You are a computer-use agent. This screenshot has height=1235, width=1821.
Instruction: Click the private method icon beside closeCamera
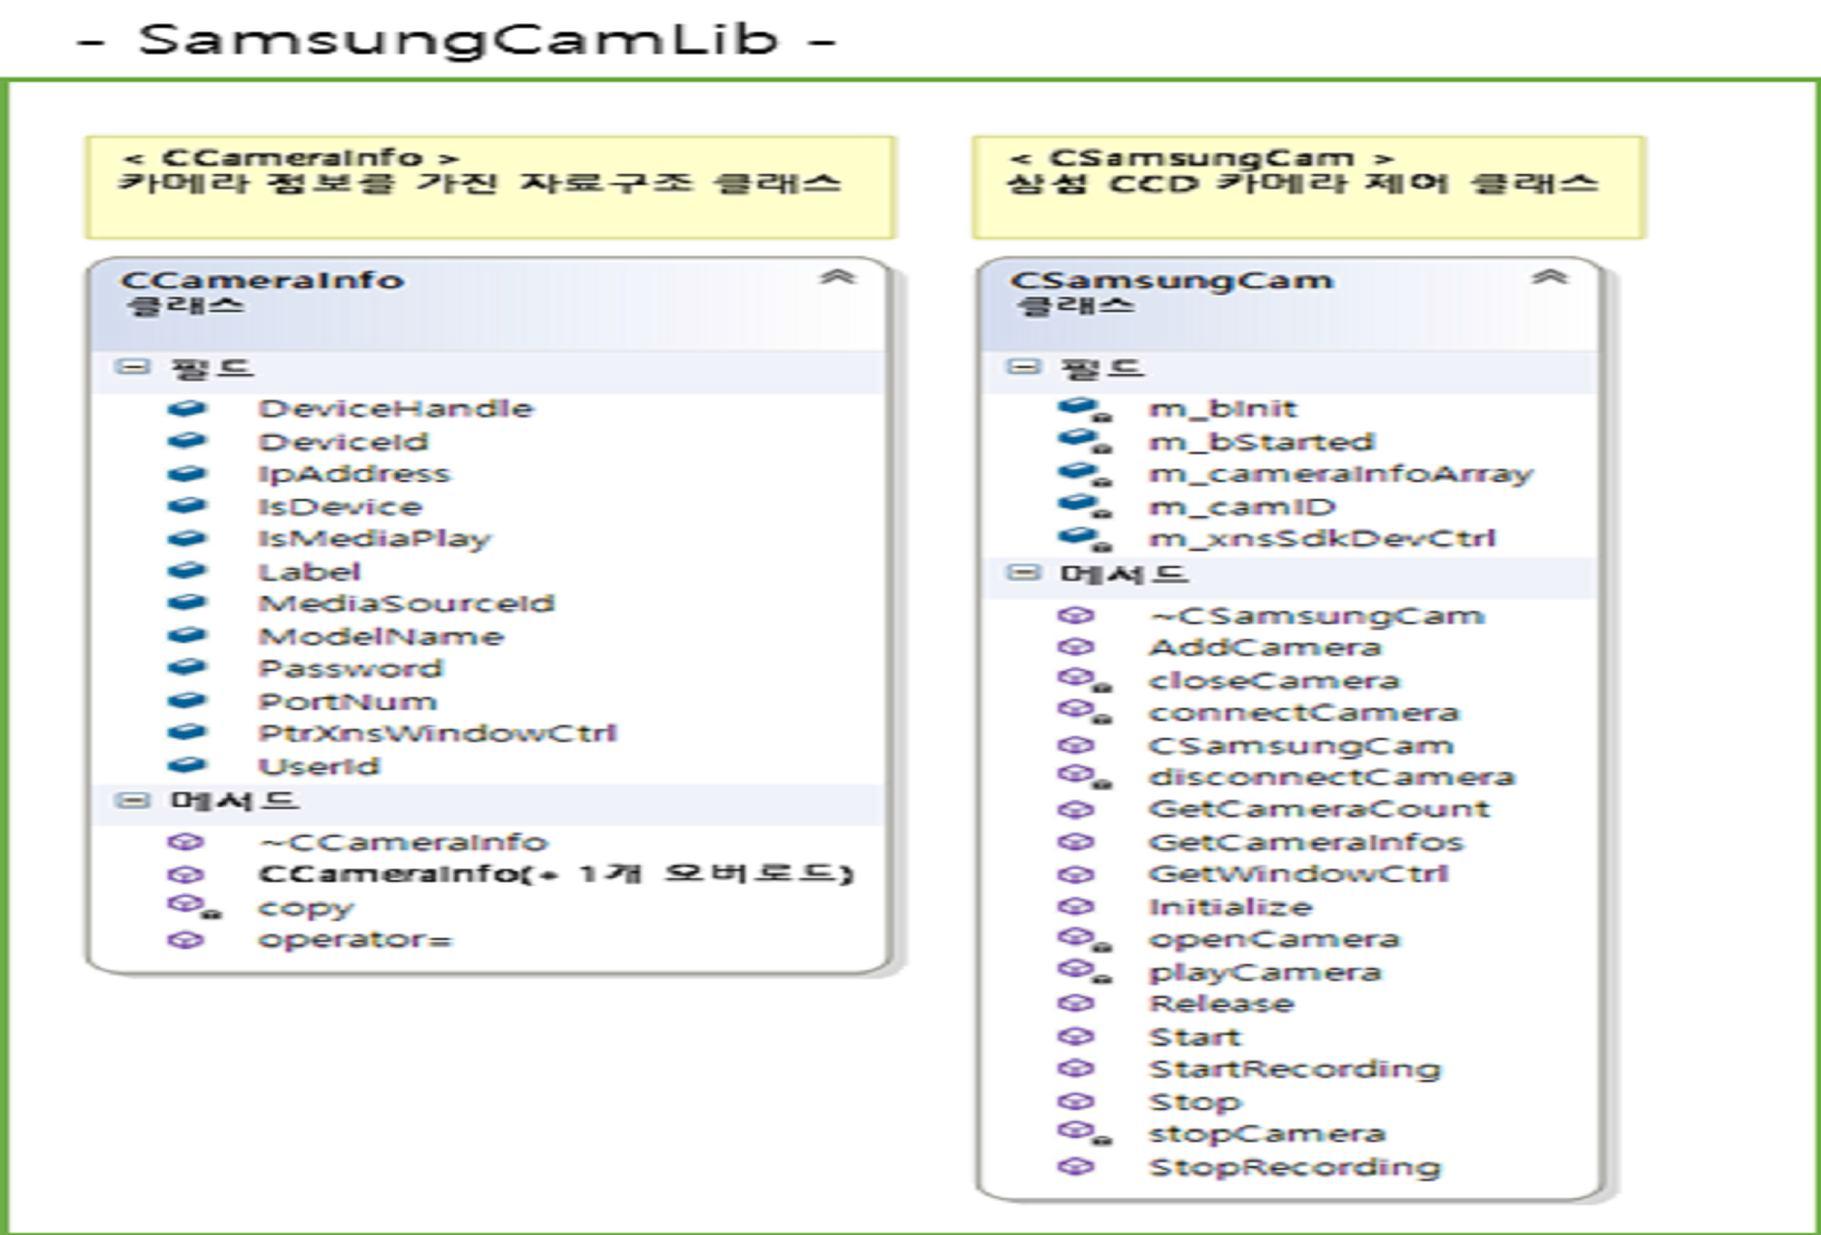(x=1085, y=681)
